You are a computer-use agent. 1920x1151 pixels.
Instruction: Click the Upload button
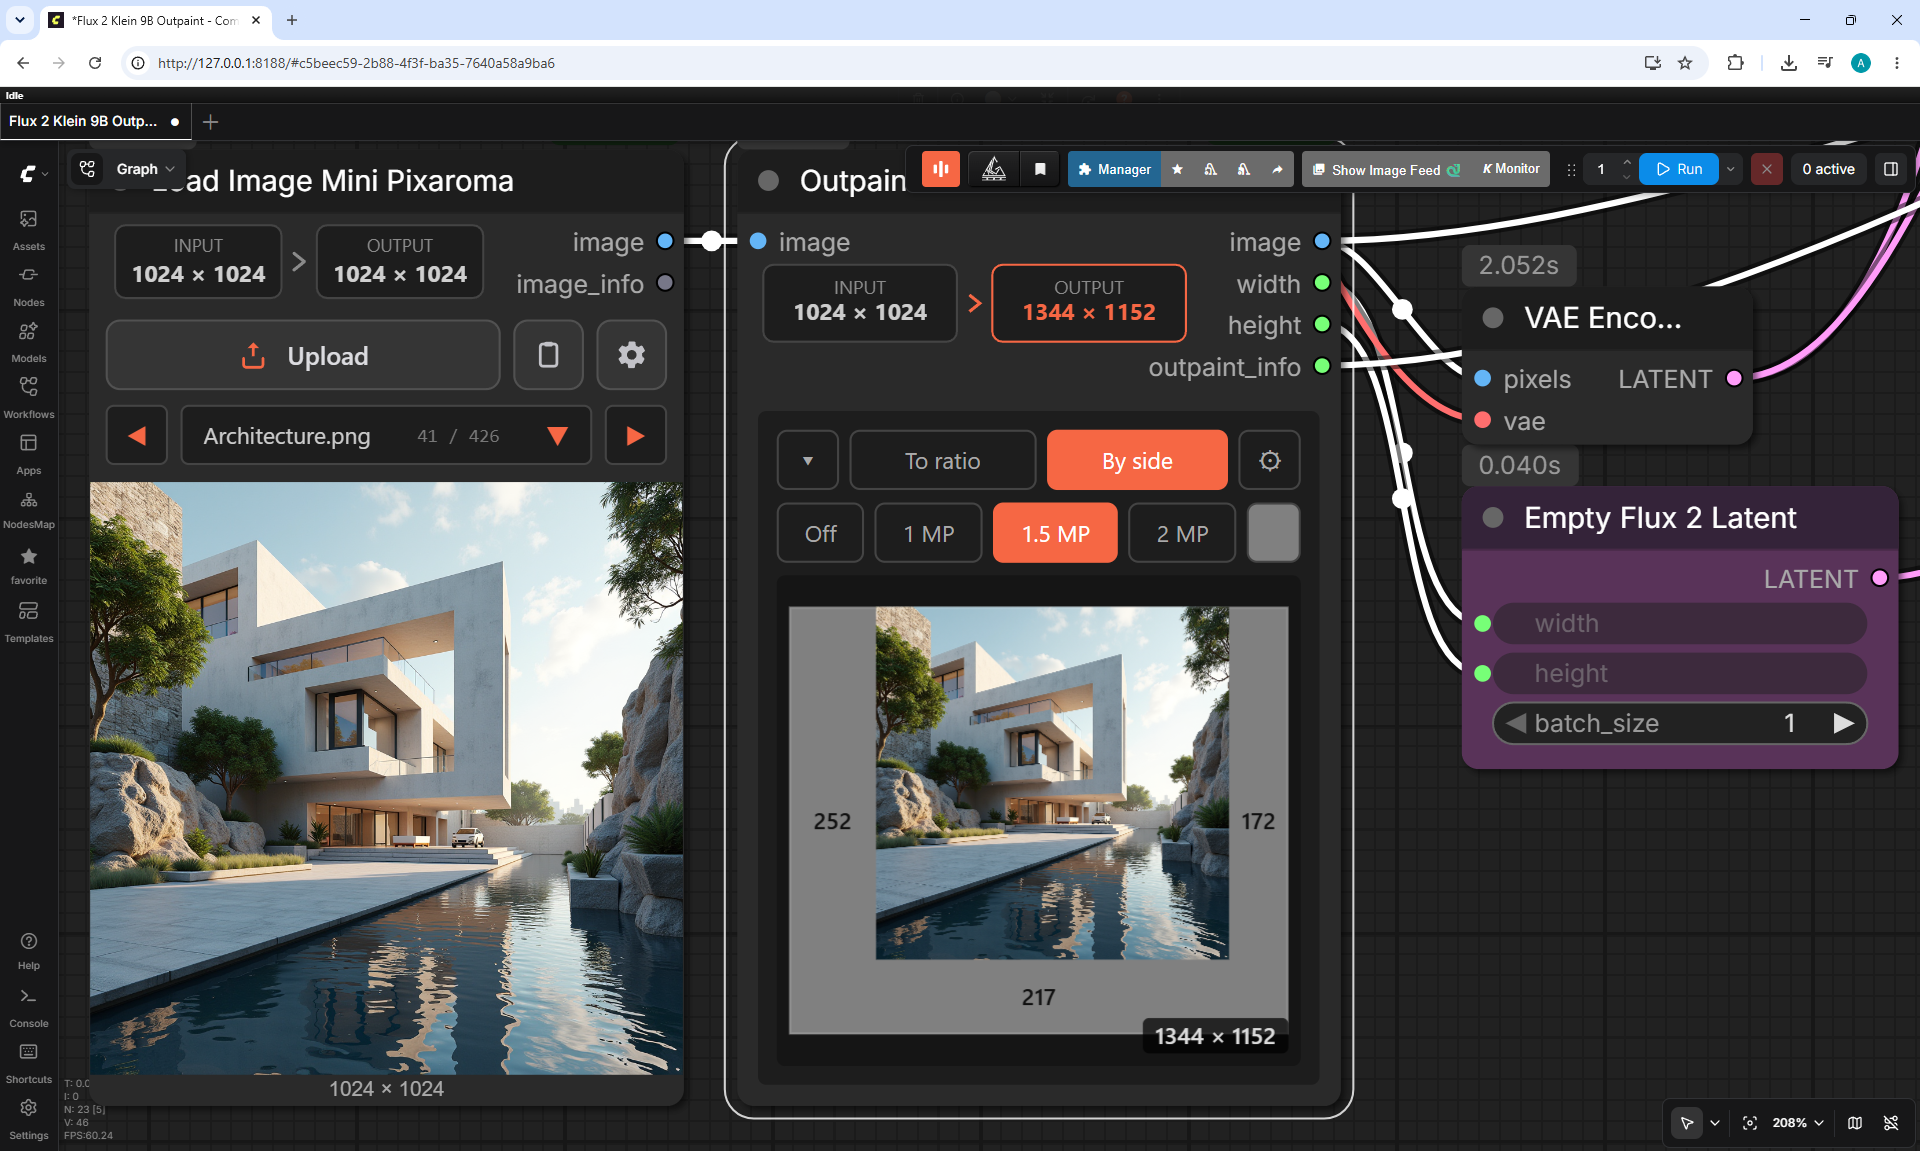[x=303, y=355]
